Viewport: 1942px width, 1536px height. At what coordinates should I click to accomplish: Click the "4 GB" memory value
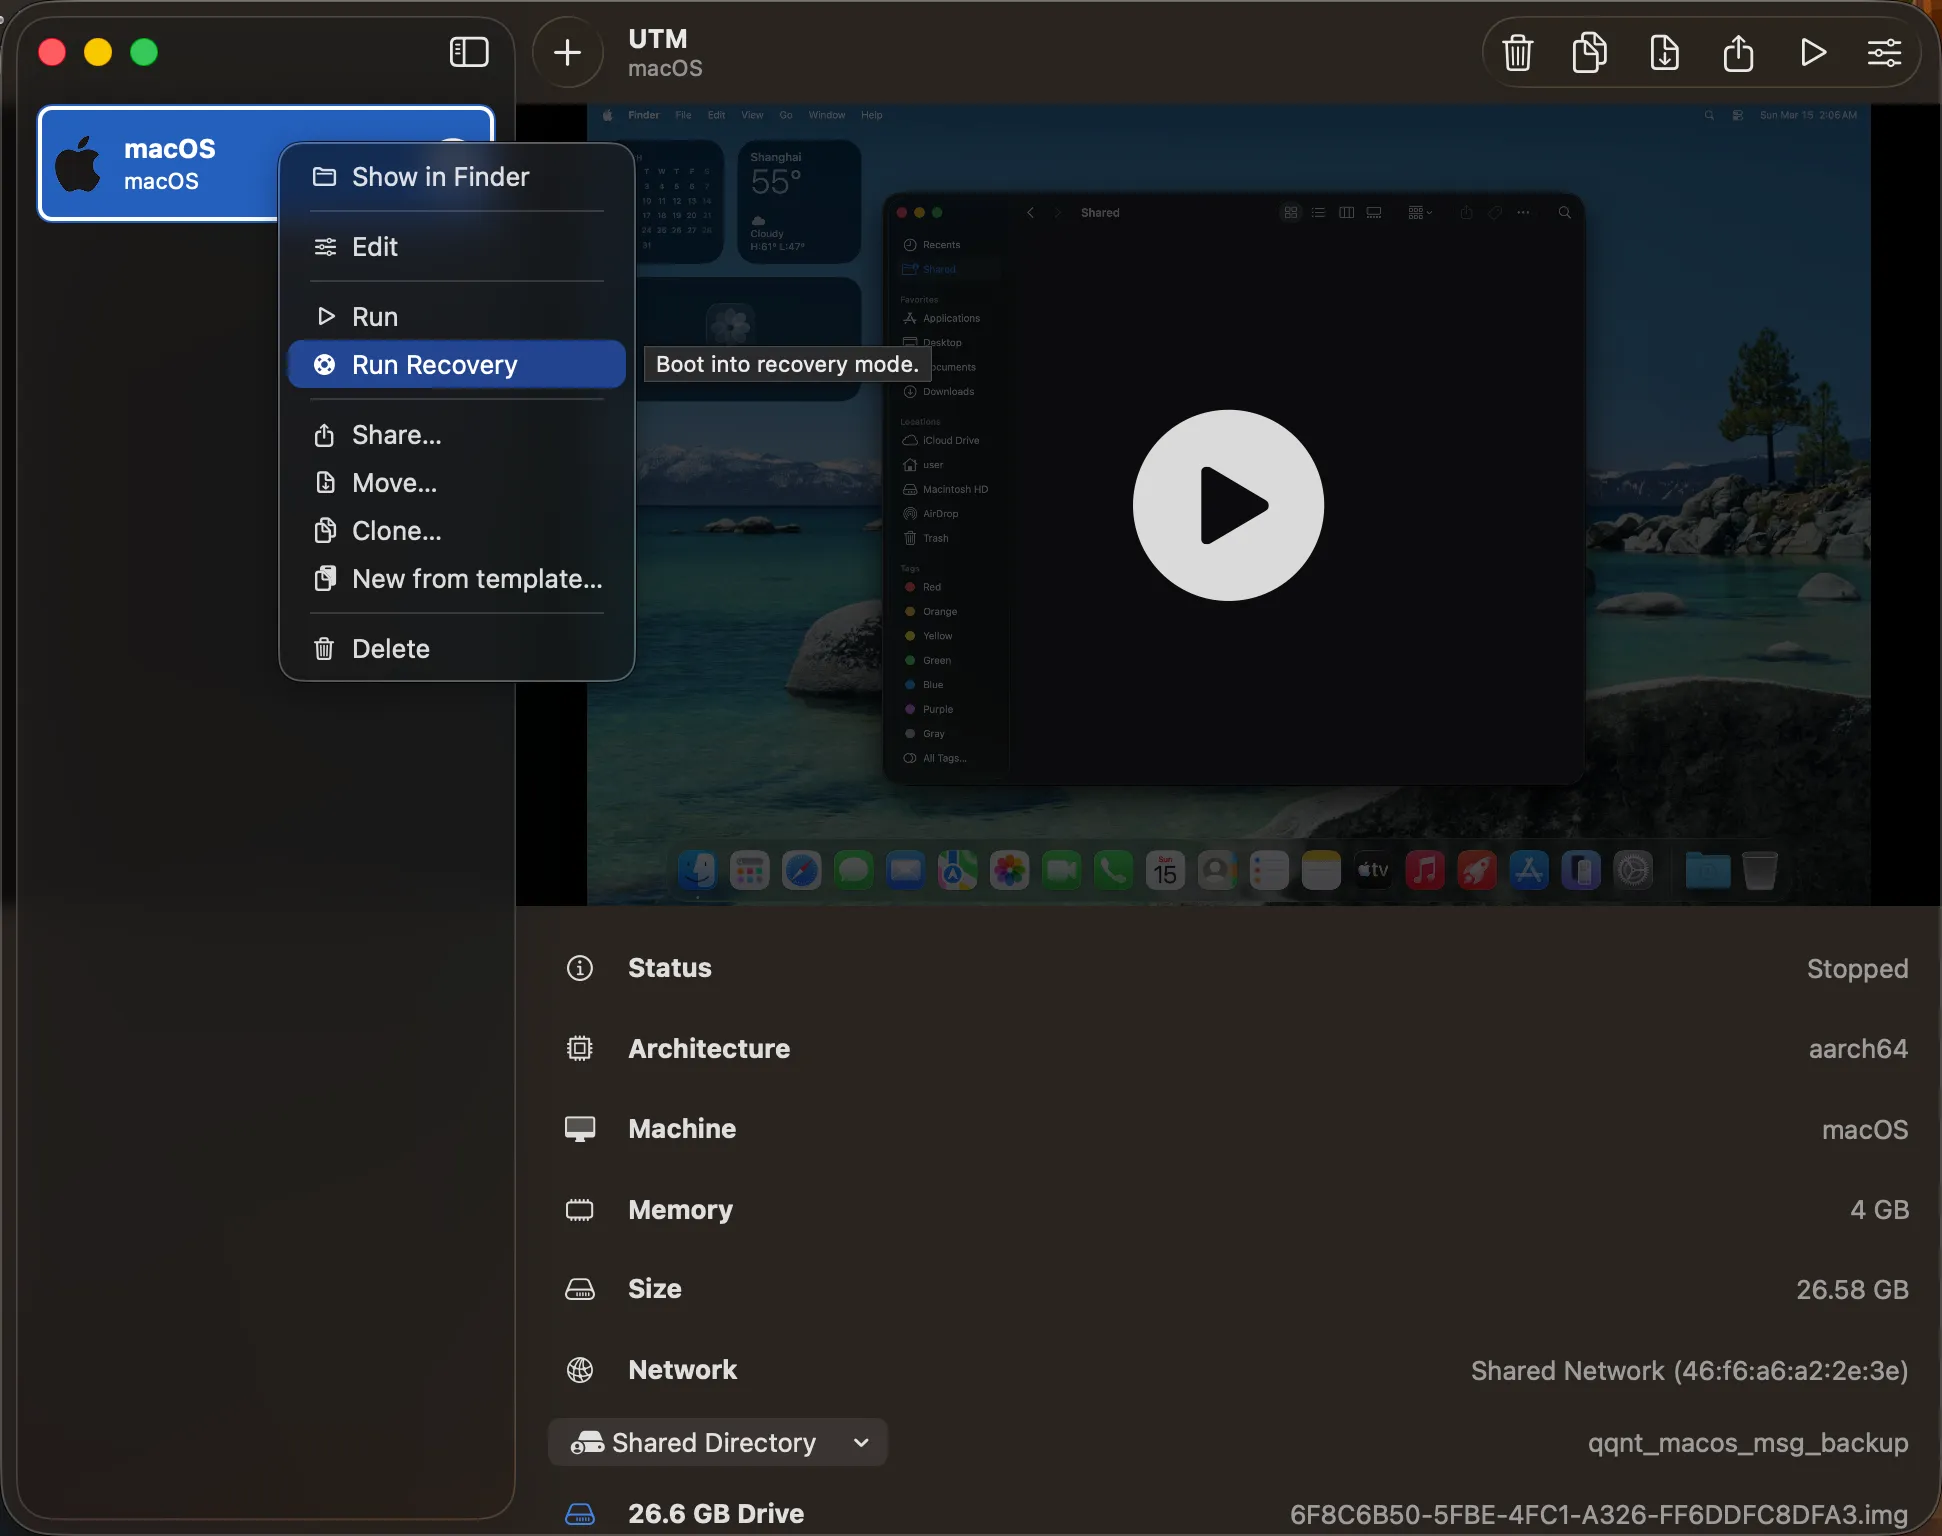tap(1879, 1210)
